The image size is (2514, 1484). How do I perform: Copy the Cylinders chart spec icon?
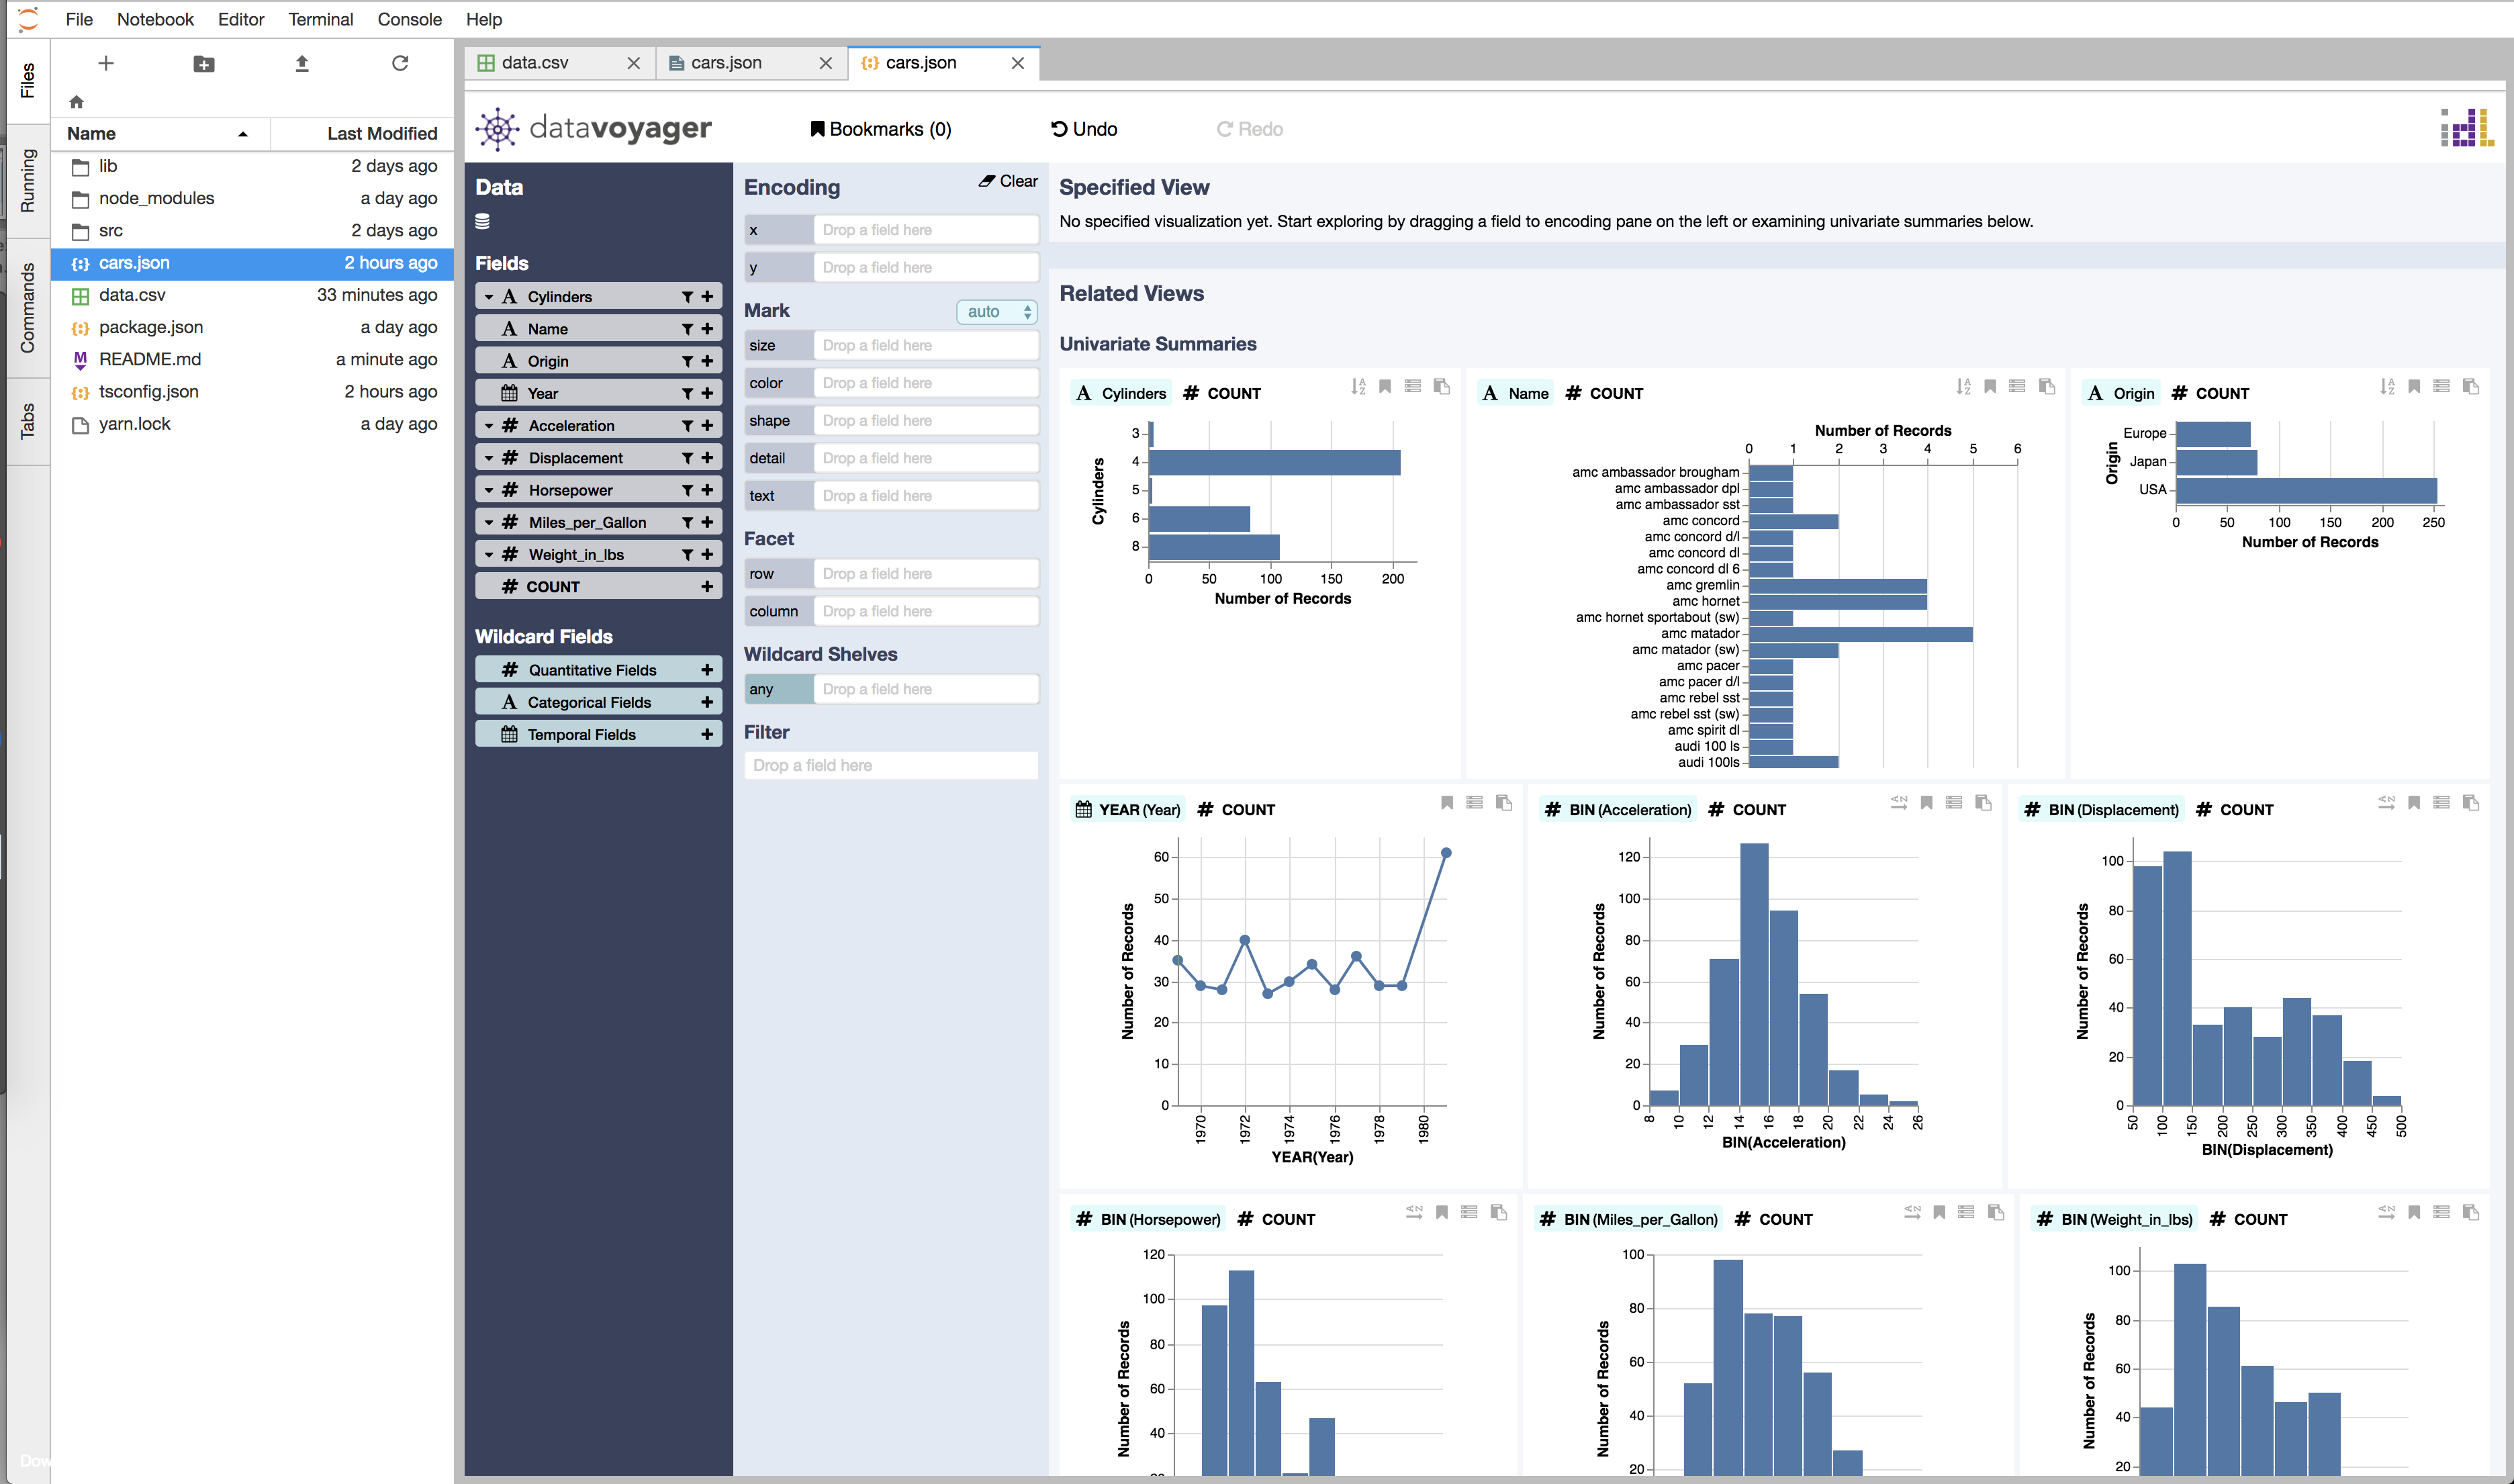1441,387
